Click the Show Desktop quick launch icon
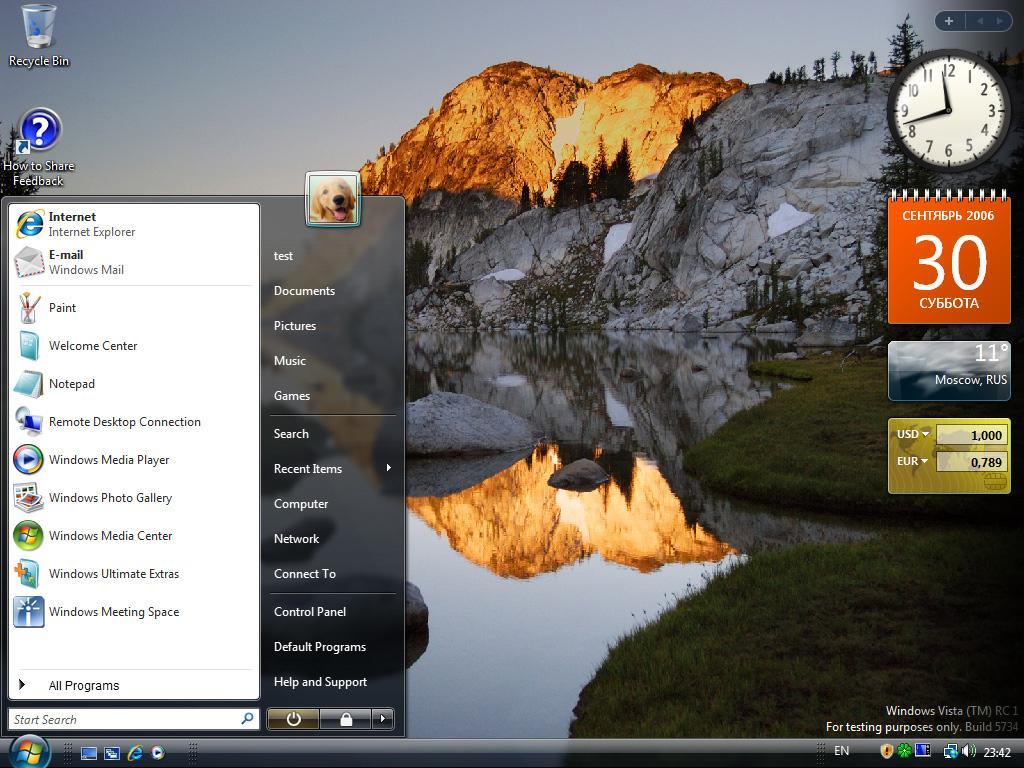 89,753
